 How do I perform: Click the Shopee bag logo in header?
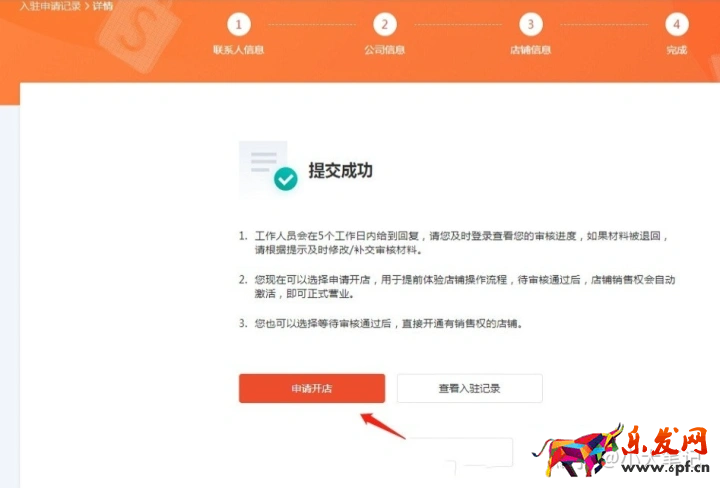tap(138, 31)
